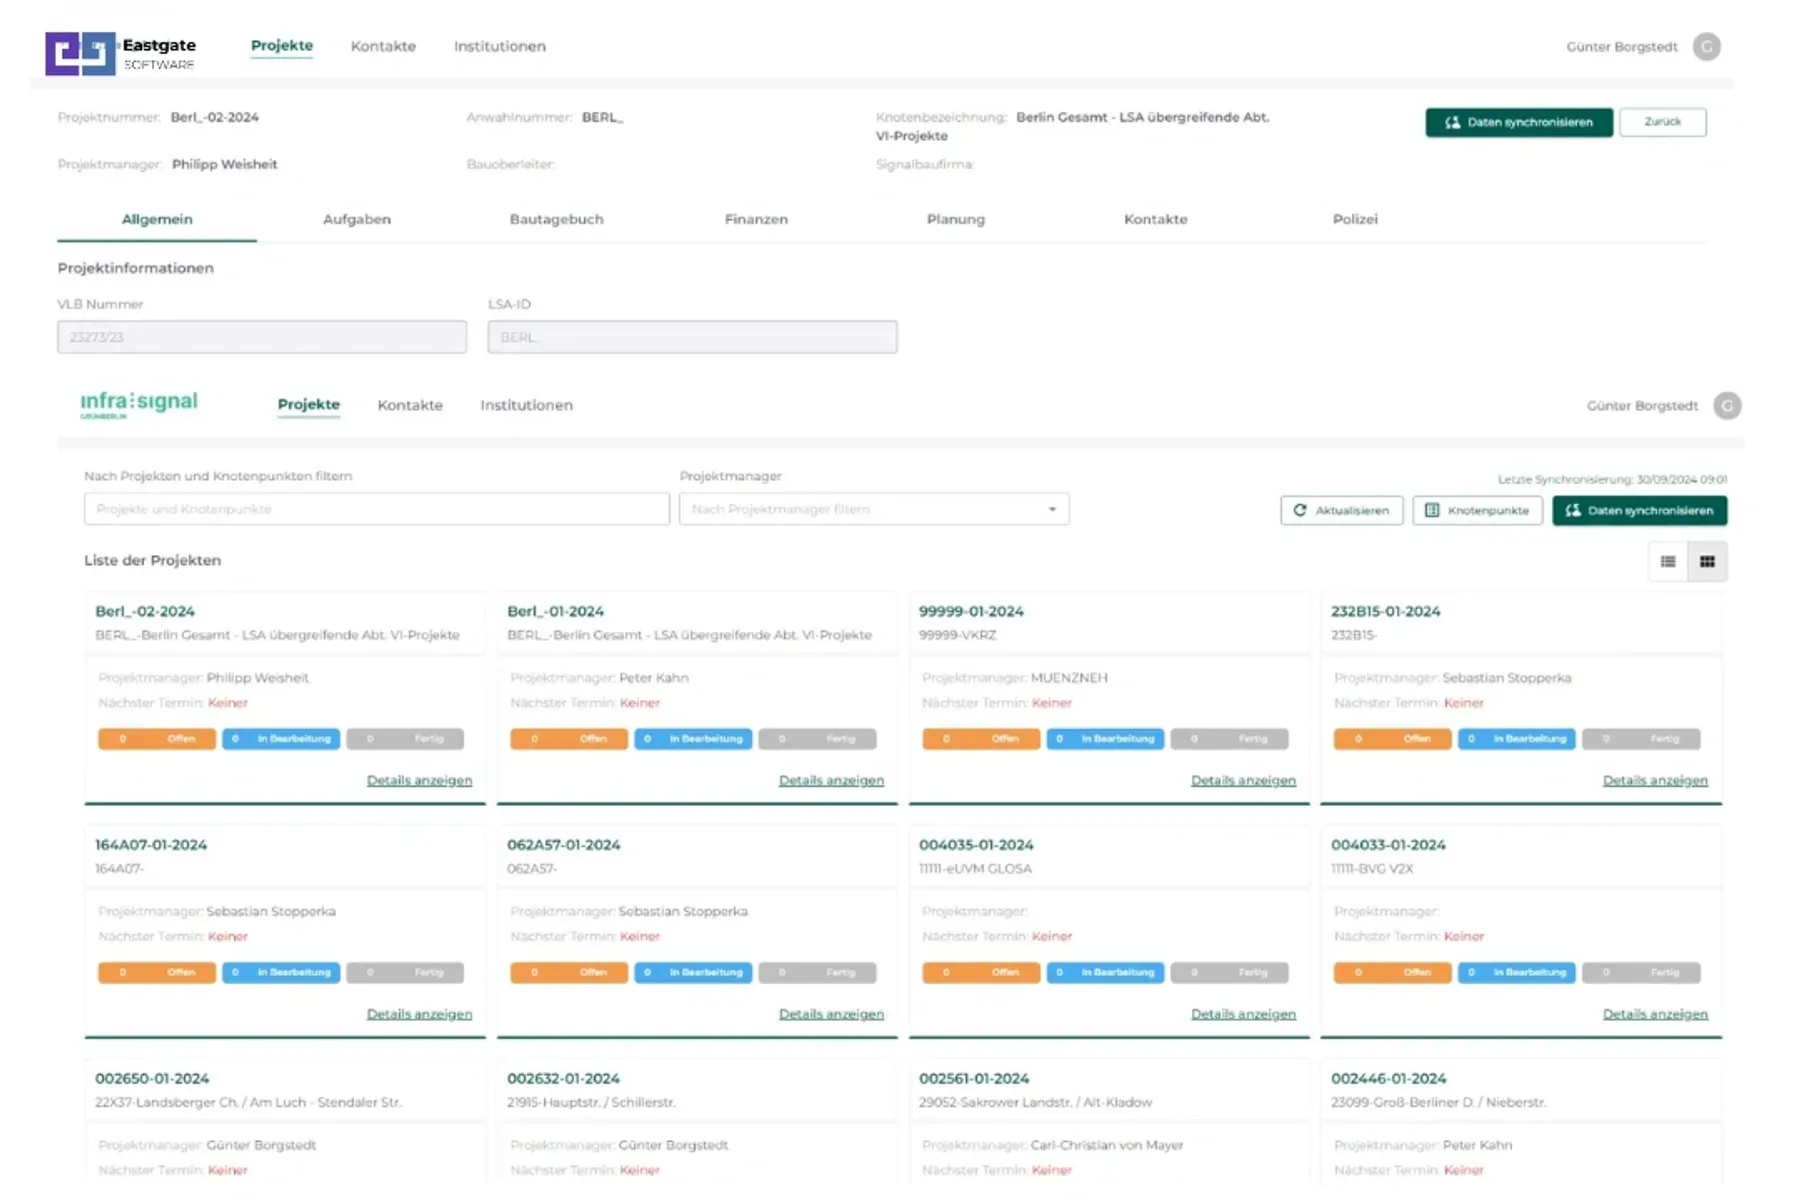
Task: Click the Infra:Signal logo
Action: point(139,404)
